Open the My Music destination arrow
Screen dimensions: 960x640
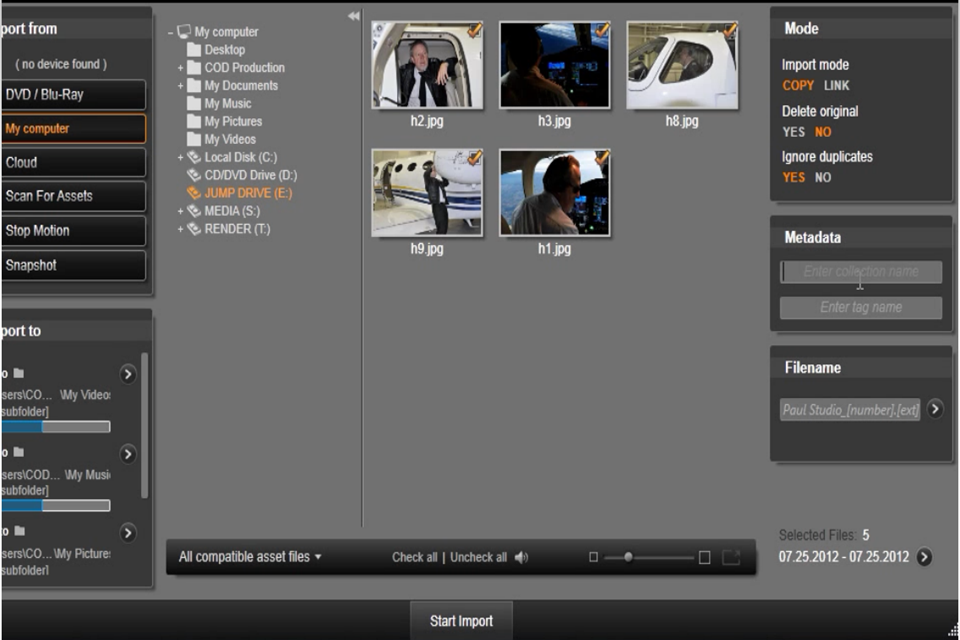coord(127,454)
